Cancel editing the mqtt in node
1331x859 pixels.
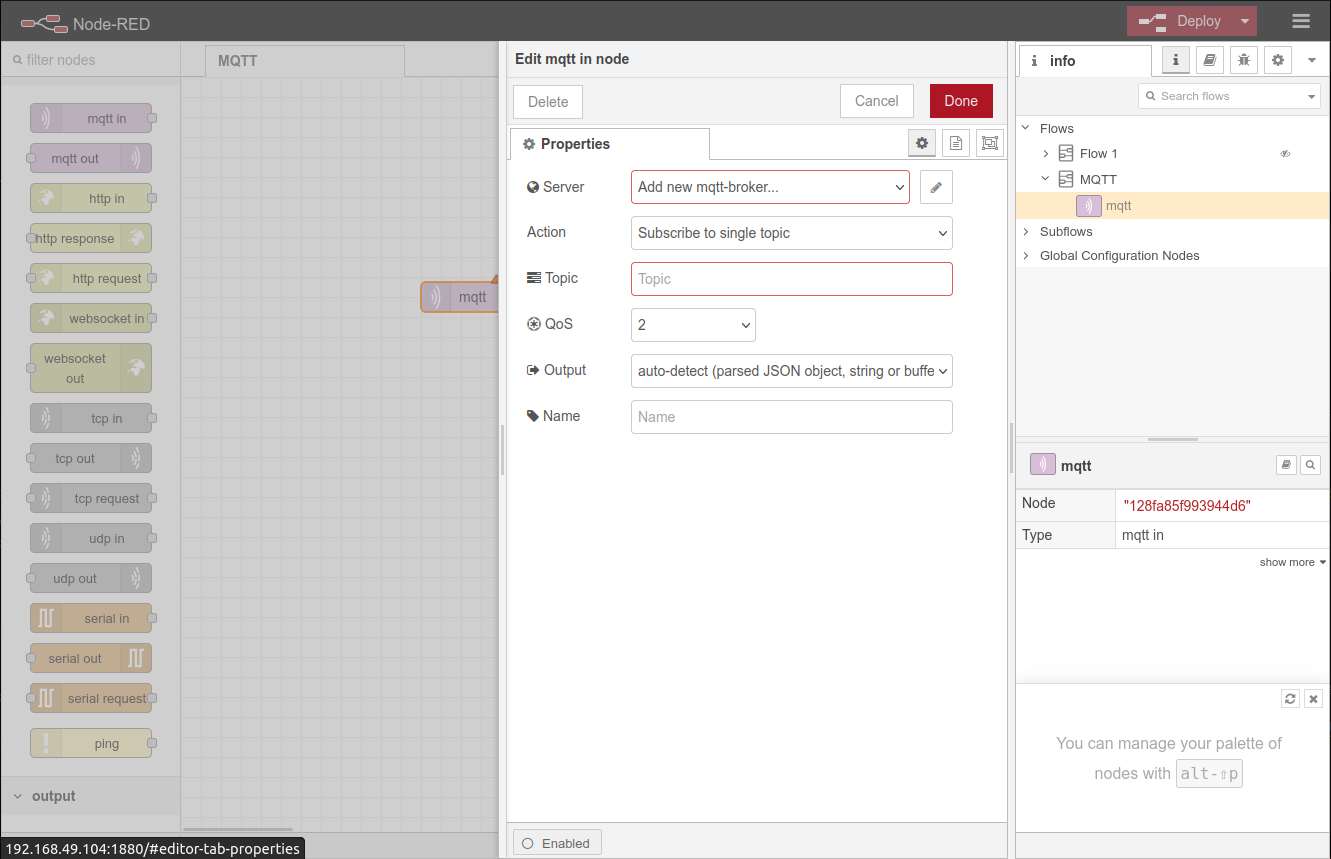coord(876,101)
